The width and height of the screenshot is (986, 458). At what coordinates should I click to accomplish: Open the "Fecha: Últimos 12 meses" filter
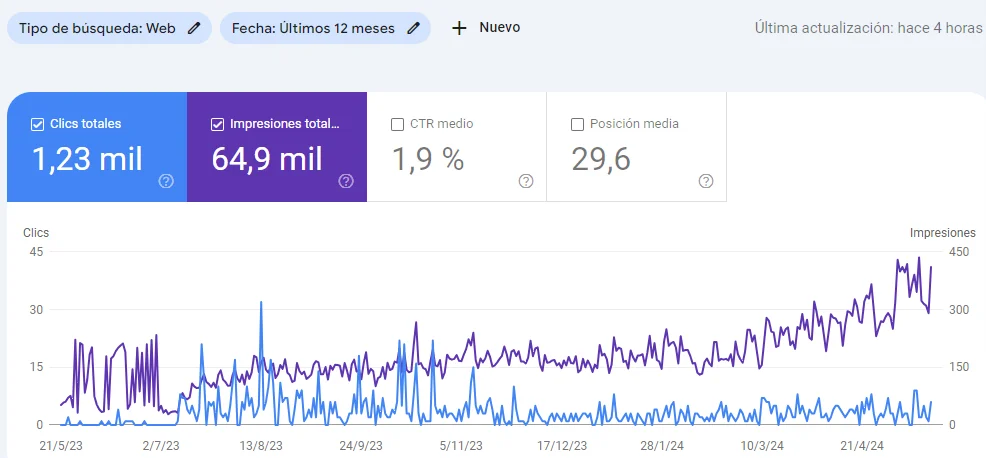click(x=312, y=28)
